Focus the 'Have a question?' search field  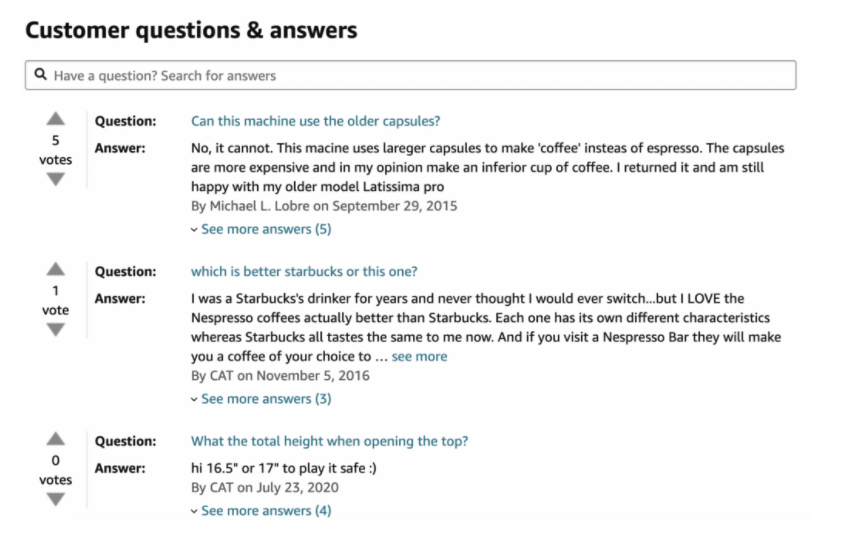pos(411,75)
